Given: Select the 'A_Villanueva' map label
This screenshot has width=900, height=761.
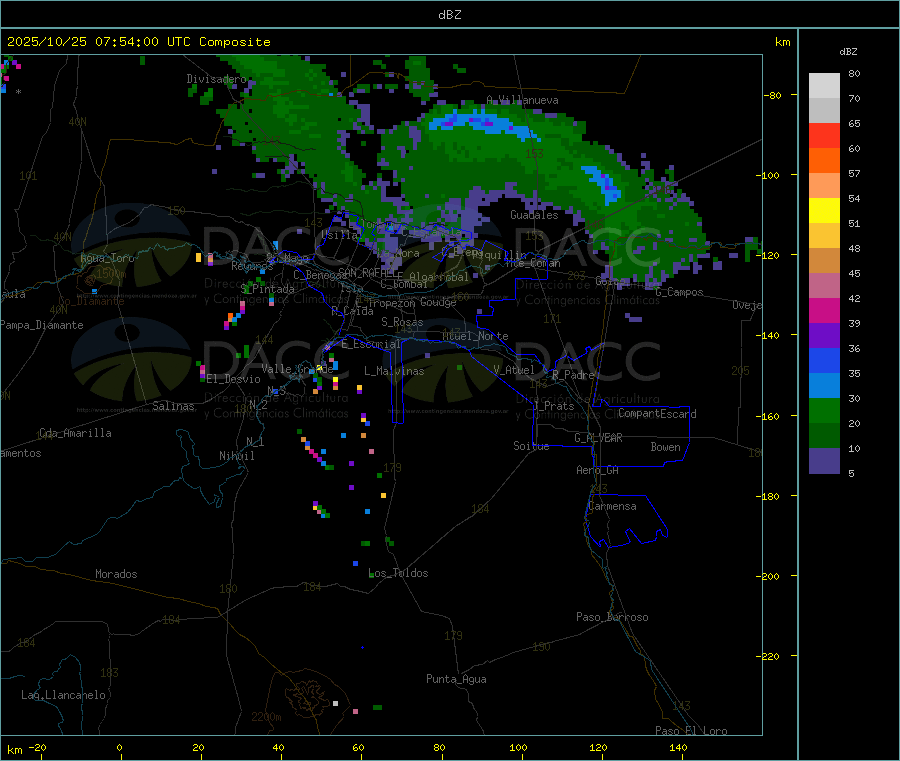Looking at the screenshot, I should 522,100.
